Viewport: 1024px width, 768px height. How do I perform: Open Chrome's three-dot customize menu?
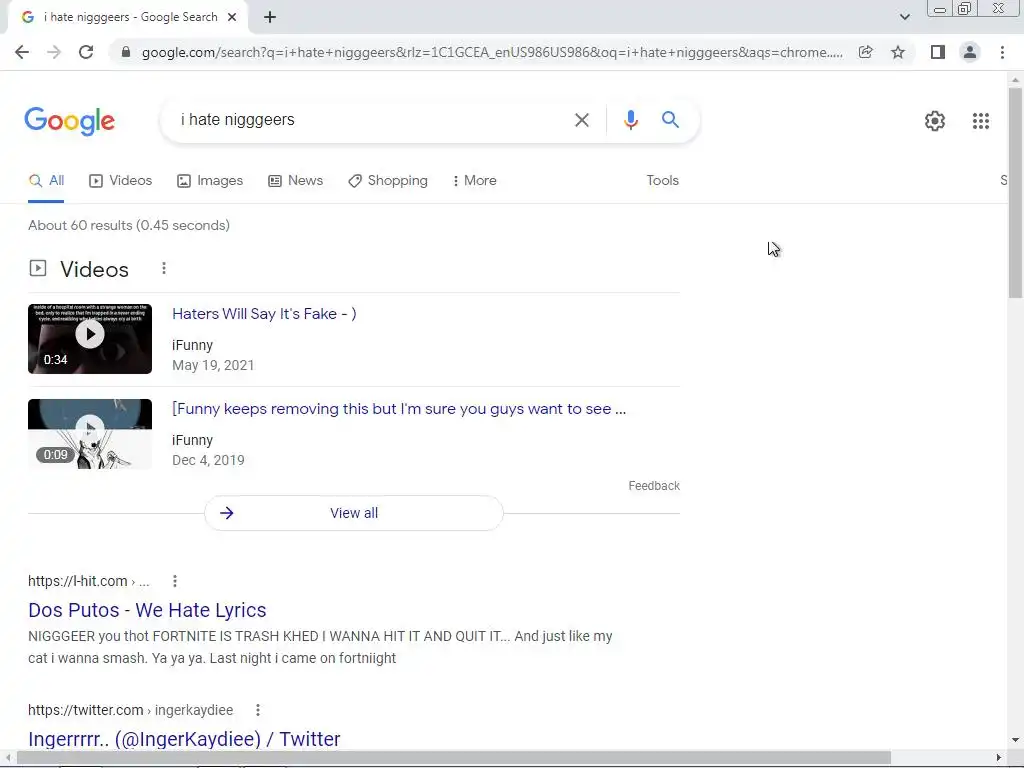tap(1002, 52)
